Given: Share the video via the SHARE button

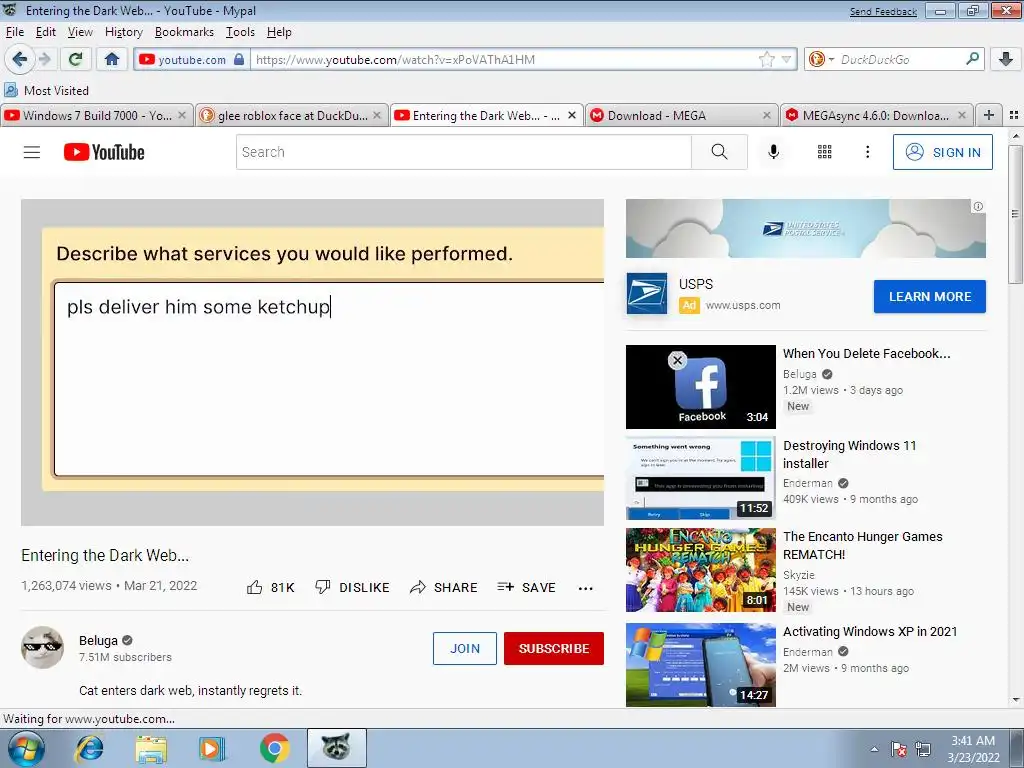Looking at the screenshot, I should (443, 587).
